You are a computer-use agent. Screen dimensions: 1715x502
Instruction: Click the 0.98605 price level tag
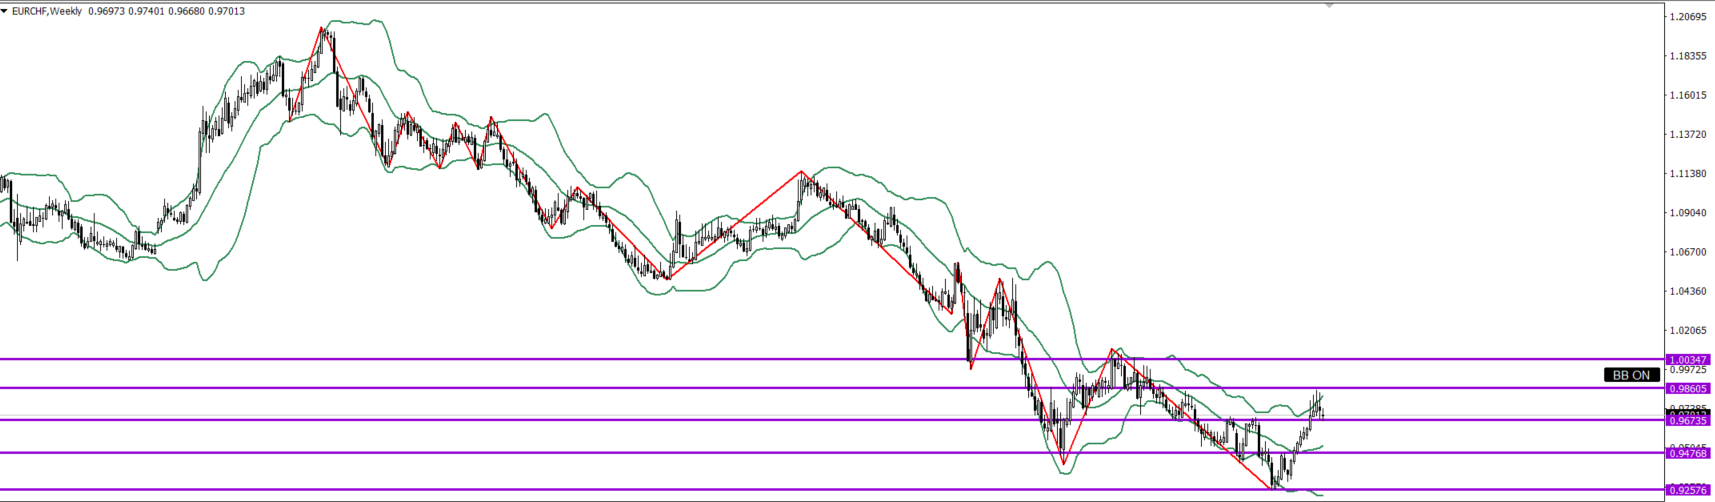(1689, 388)
